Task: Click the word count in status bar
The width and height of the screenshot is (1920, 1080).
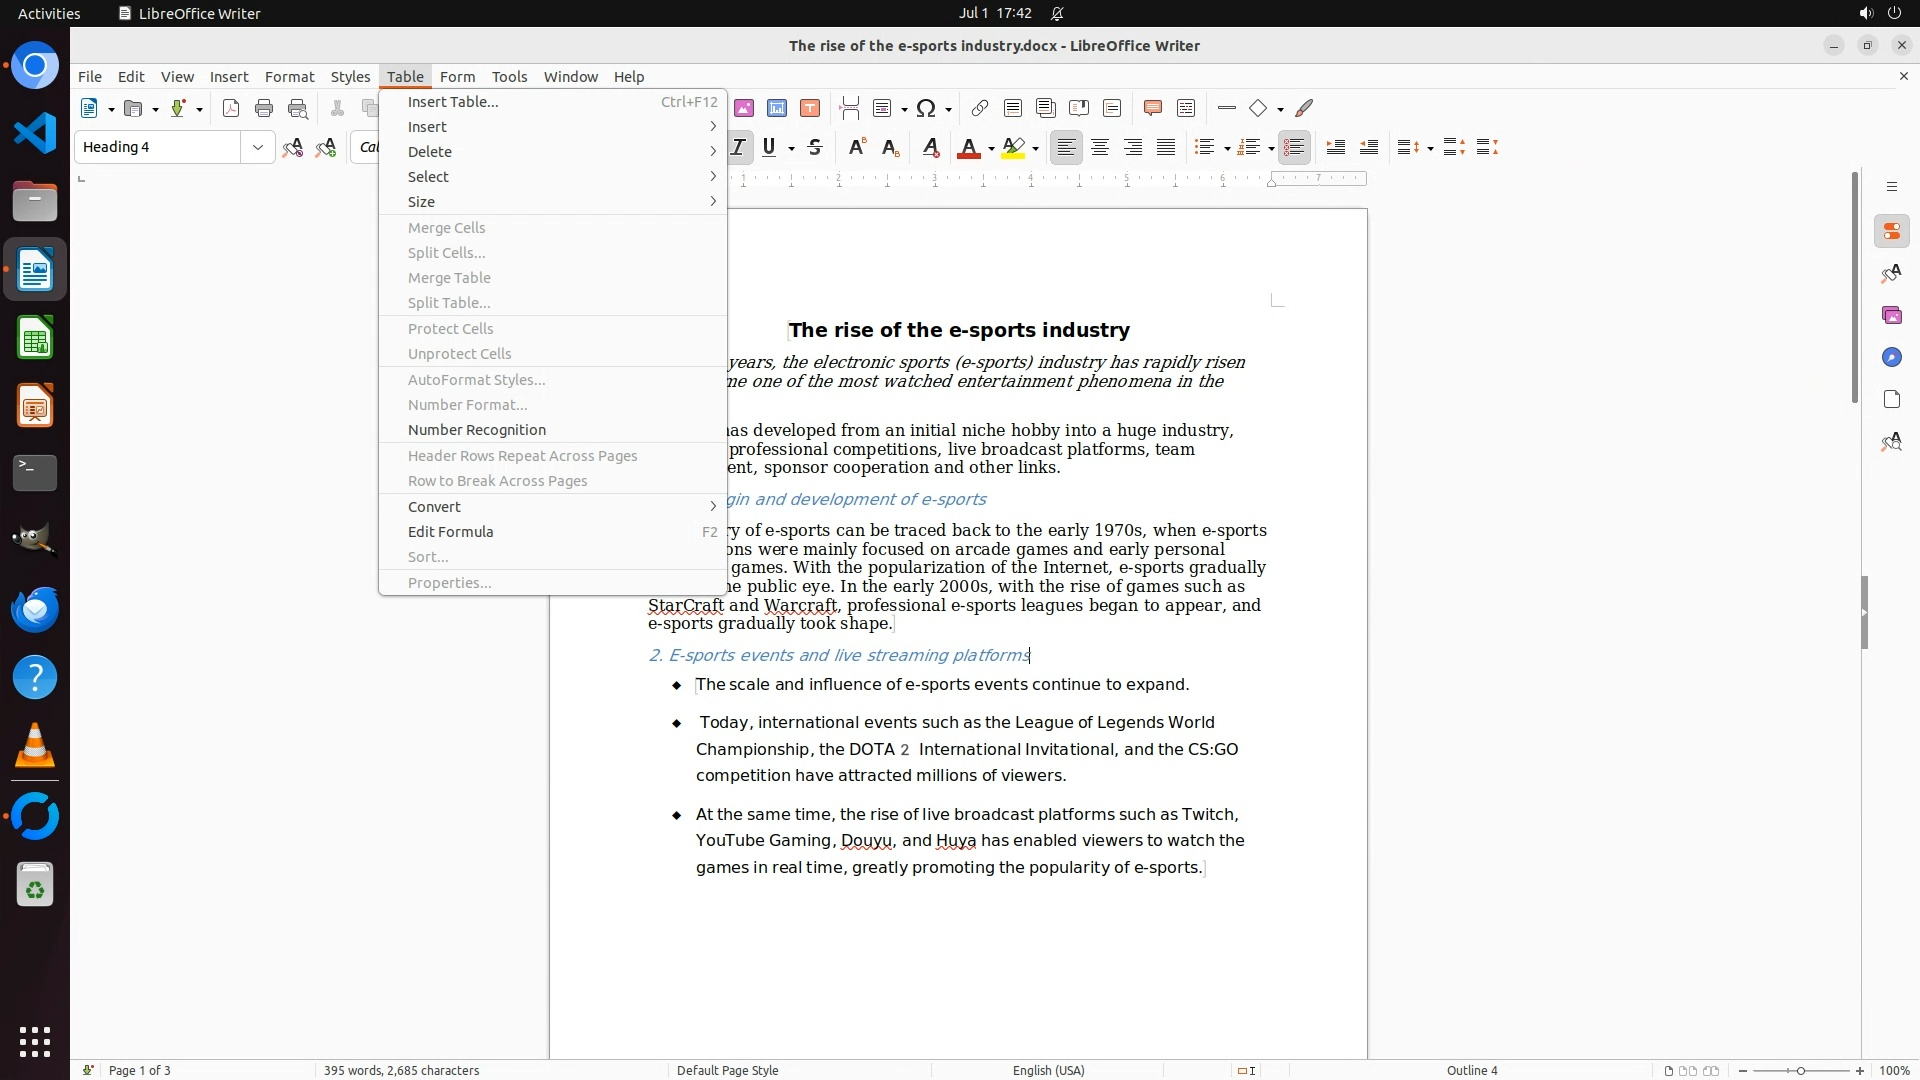Action: click(401, 1070)
